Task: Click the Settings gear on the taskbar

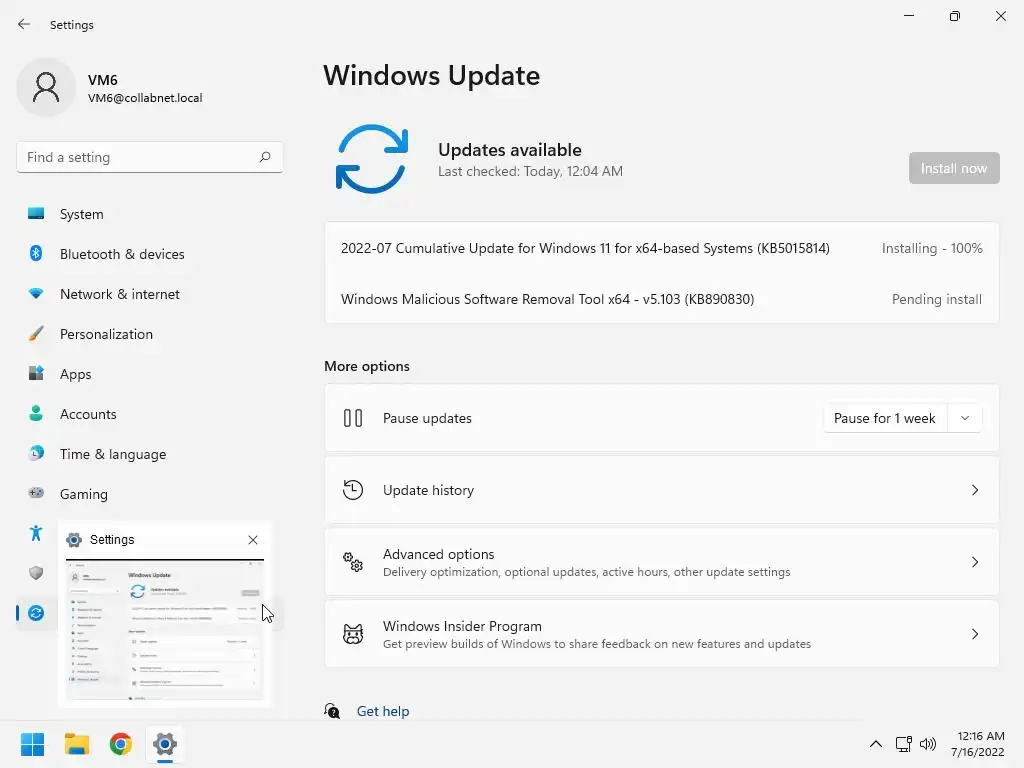Action: pyautogui.click(x=165, y=744)
